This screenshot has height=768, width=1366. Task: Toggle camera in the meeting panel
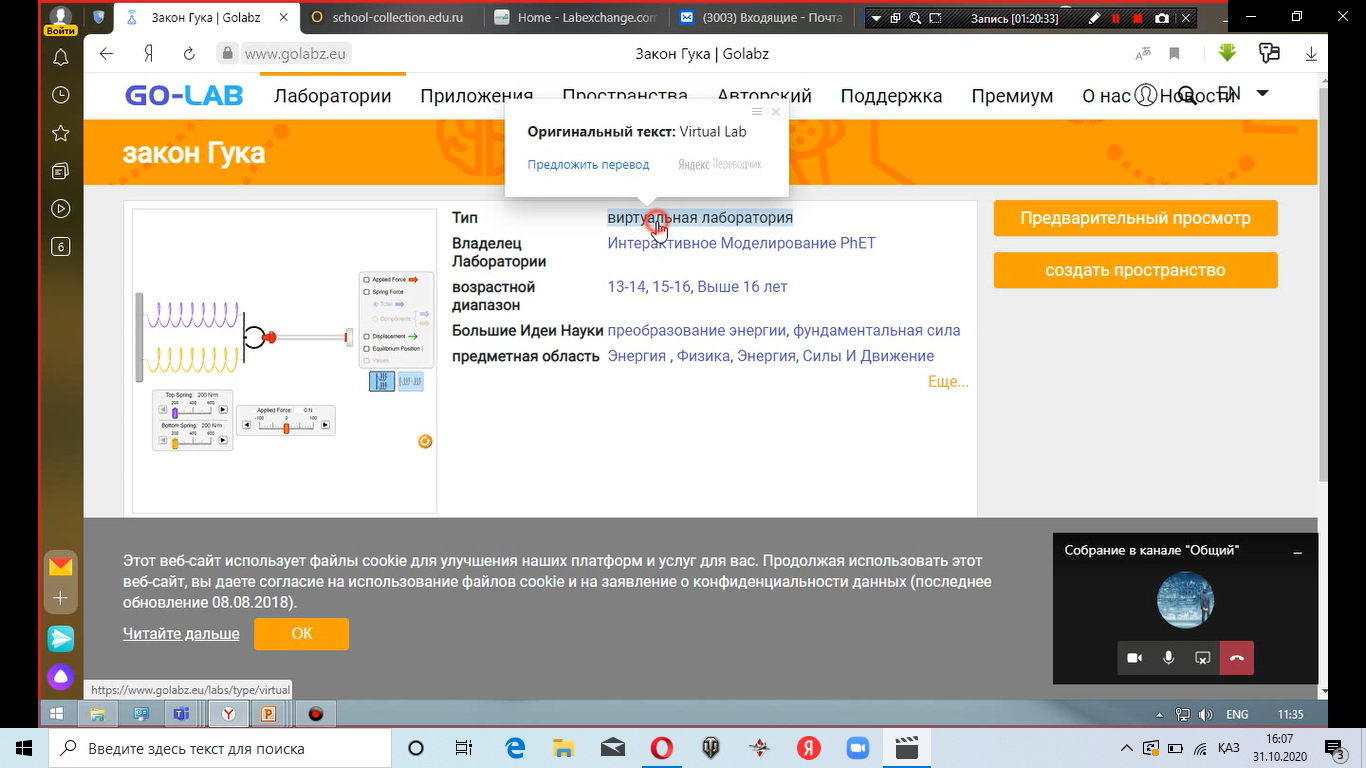pyautogui.click(x=1134, y=658)
